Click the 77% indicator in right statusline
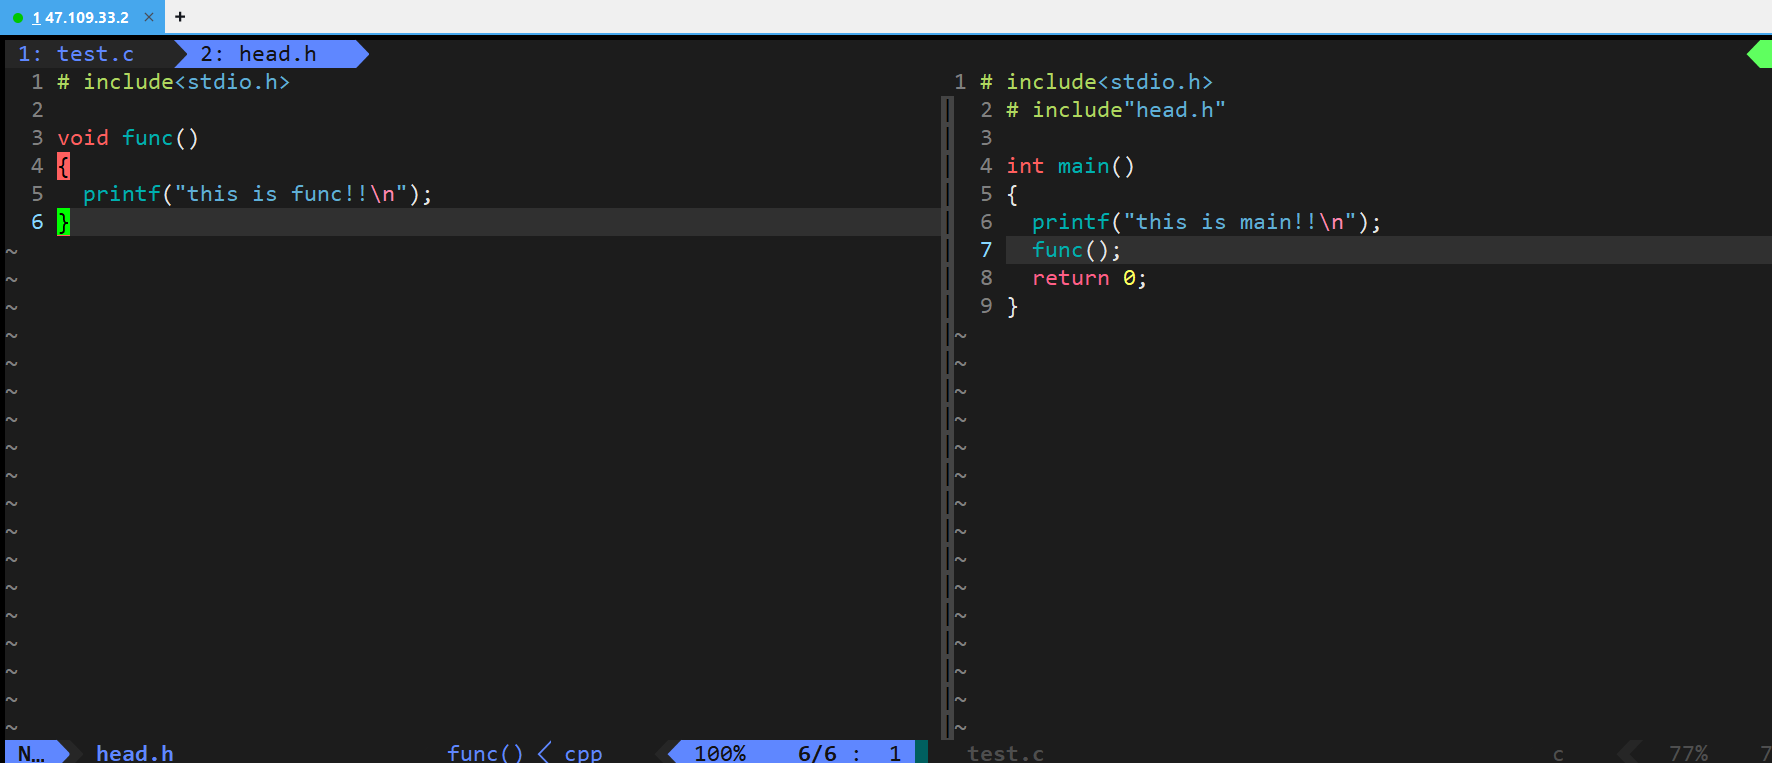 (x=1688, y=753)
